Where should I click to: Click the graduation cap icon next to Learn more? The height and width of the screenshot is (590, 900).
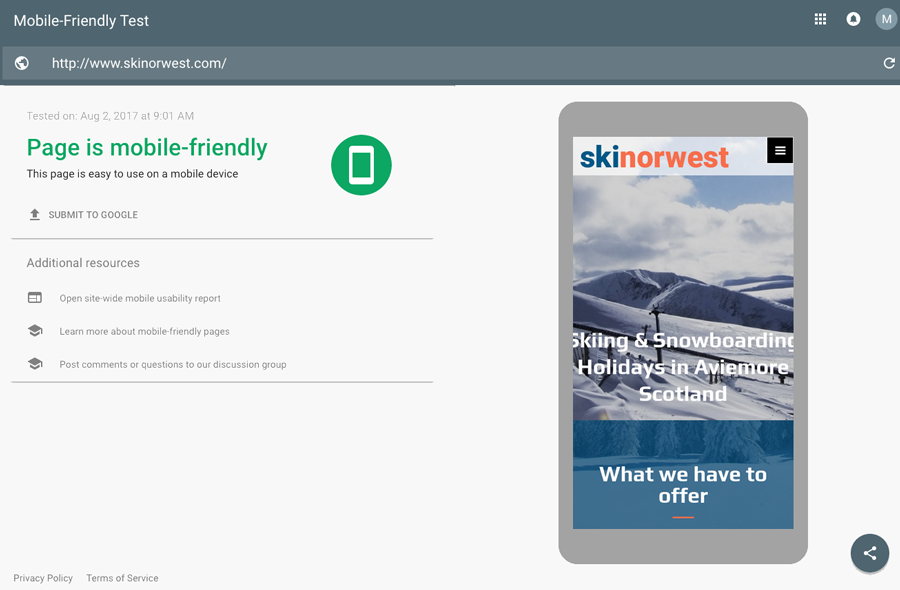click(35, 331)
